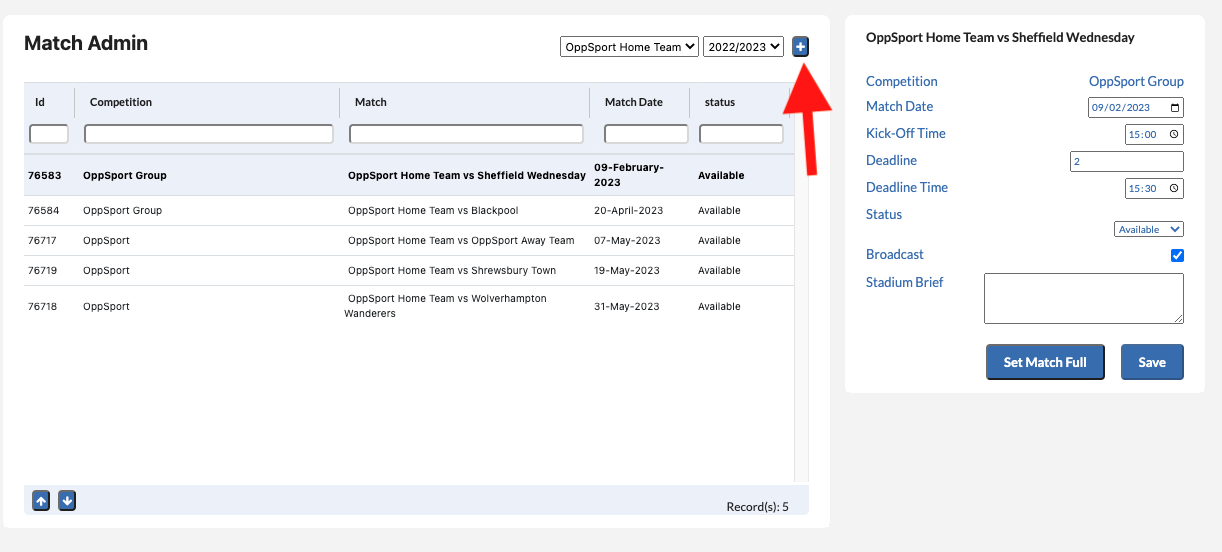The height and width of the screenshot is (552, 1222).
Task: Click the Deadline number field
Action: [x=1127, y=161]
